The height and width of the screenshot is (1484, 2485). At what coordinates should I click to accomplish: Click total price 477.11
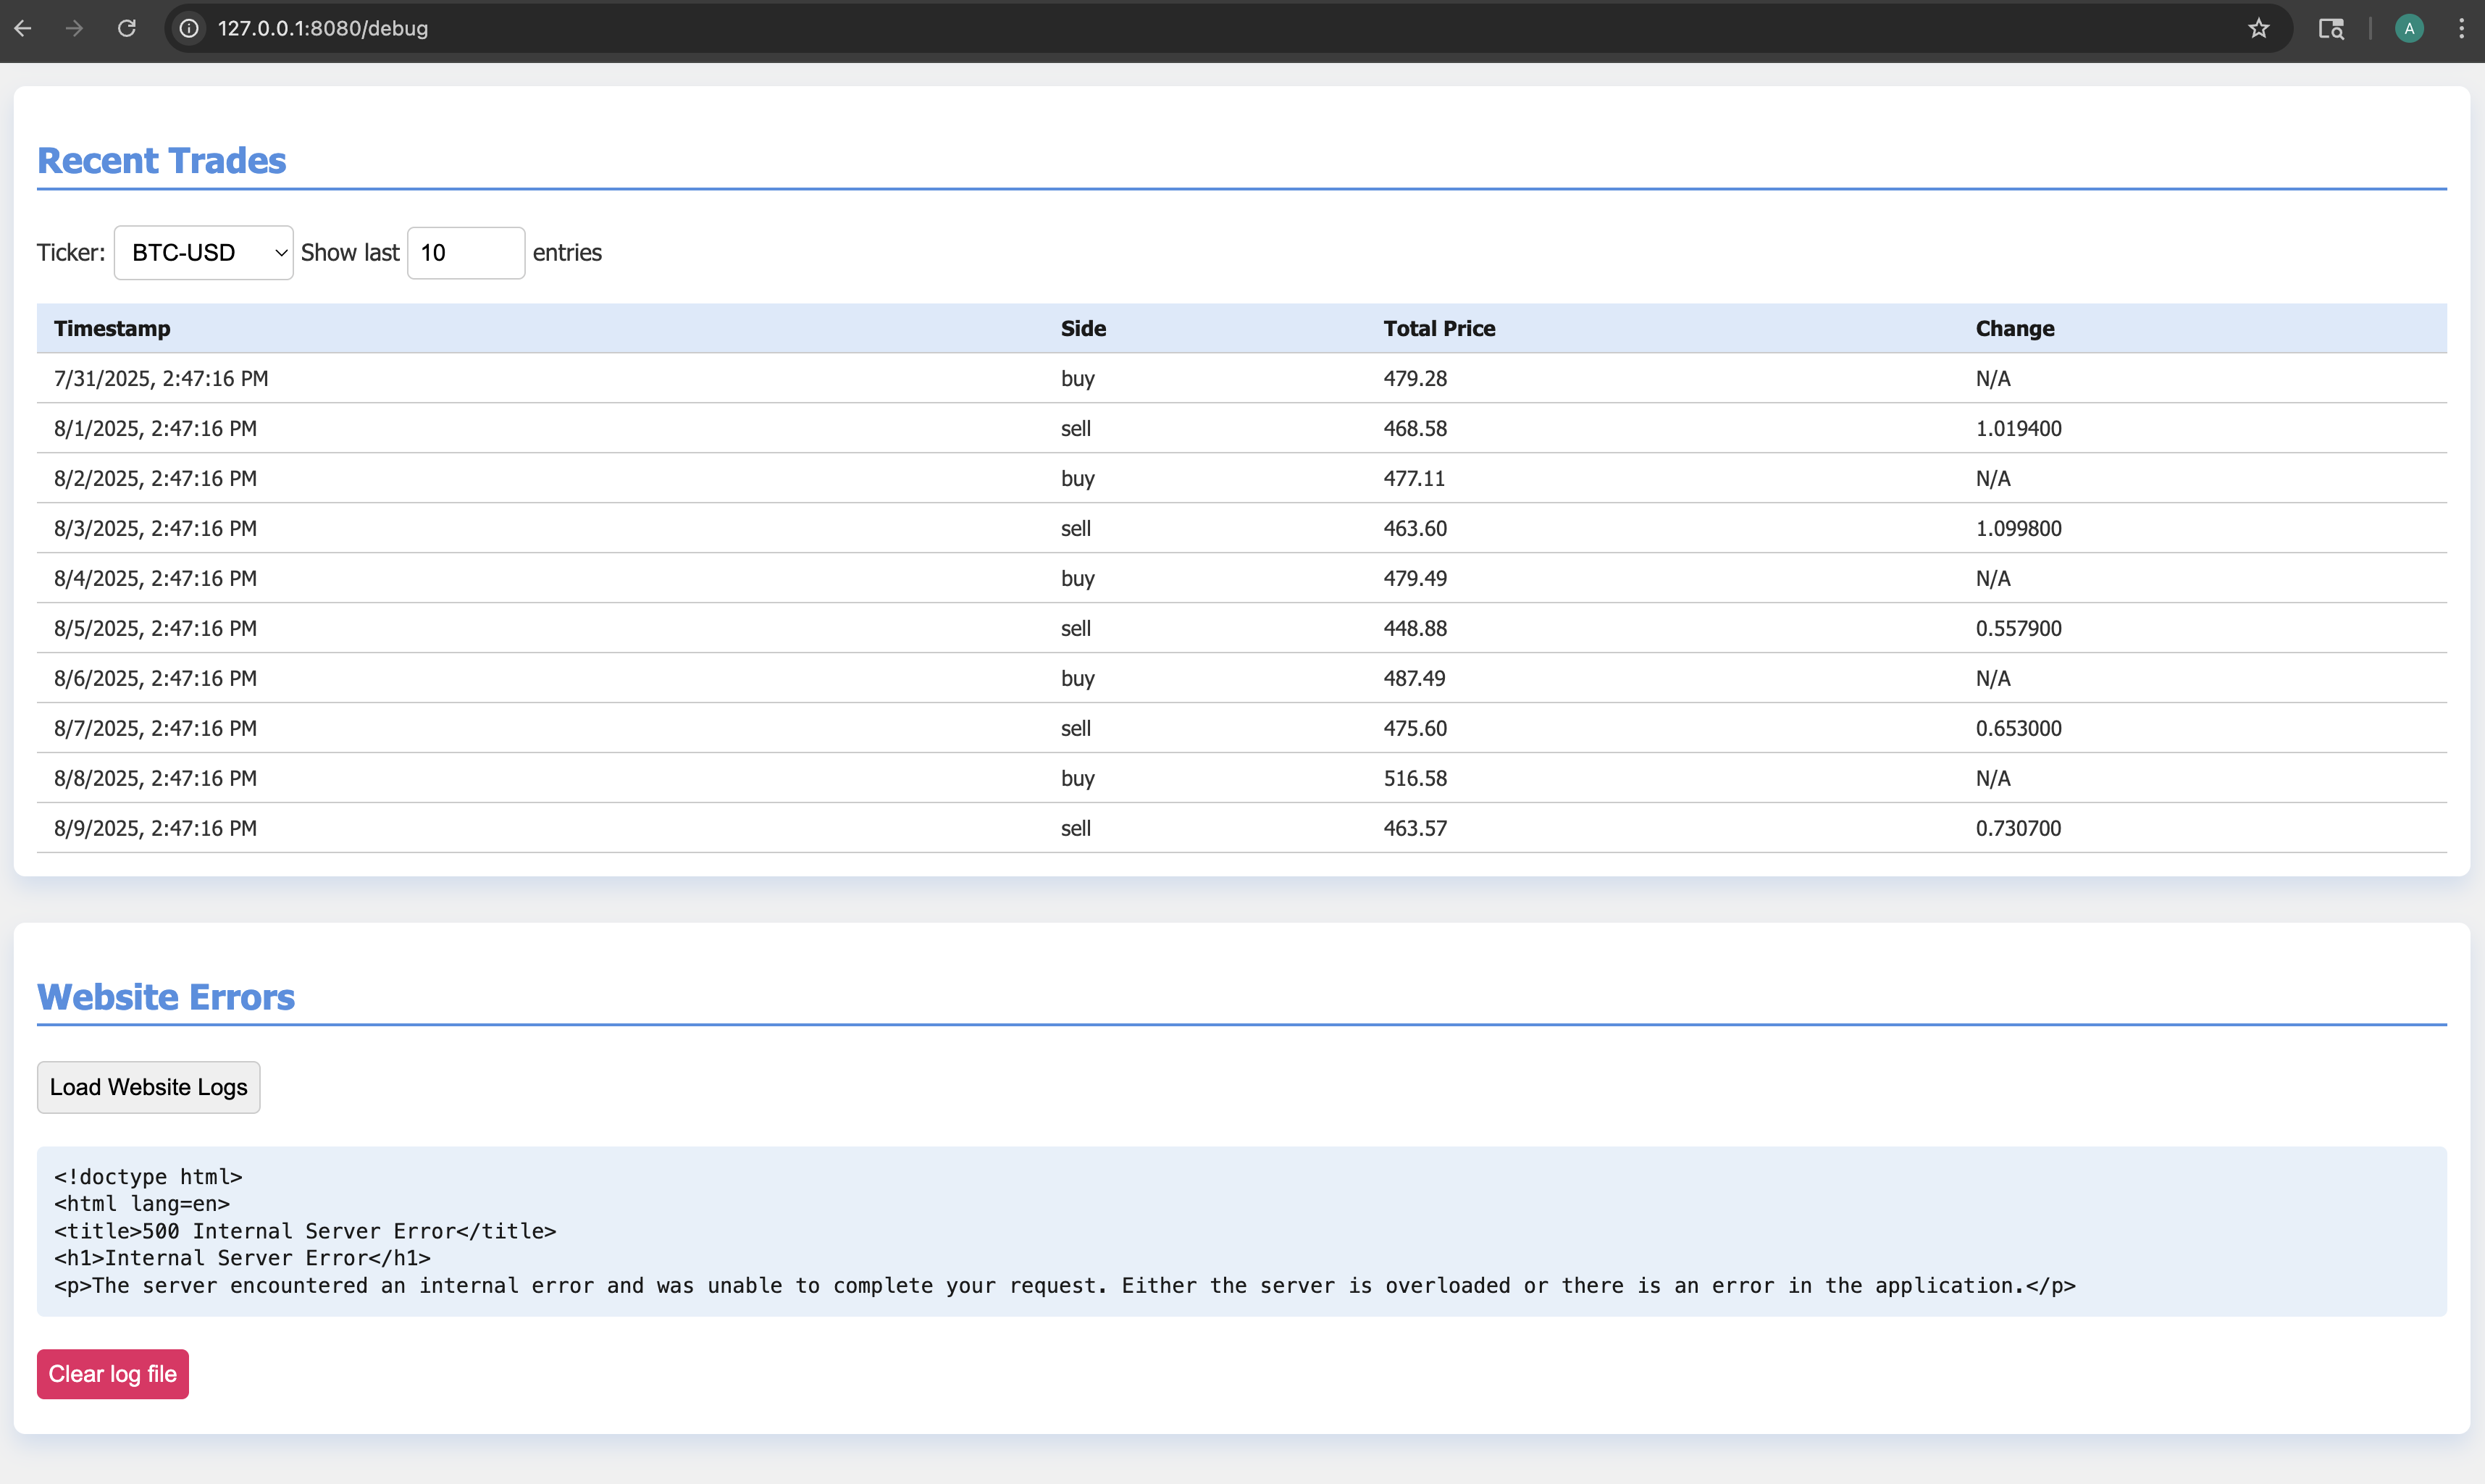(1414, 478)
